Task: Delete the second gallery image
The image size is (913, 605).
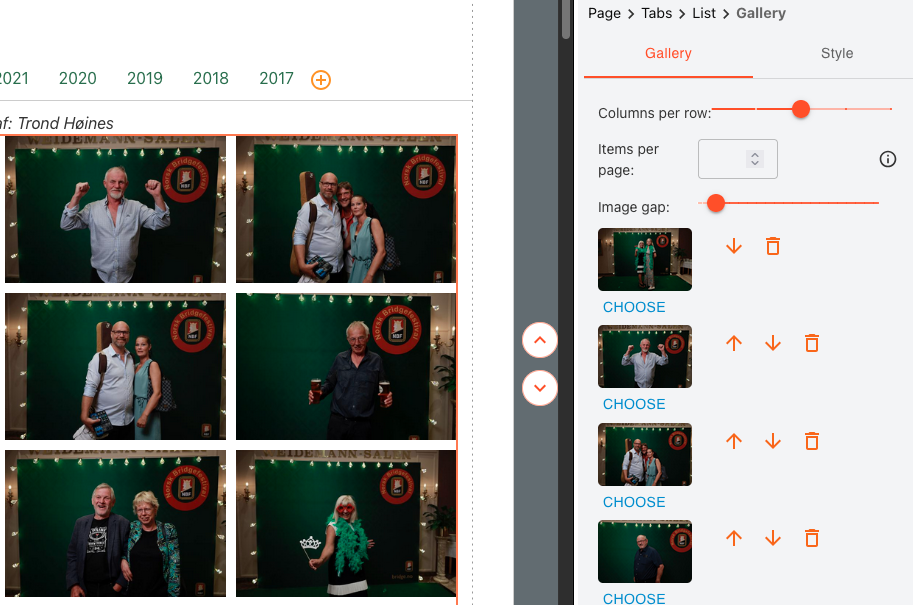Action: pyautogui.click(x=811, y=343)
